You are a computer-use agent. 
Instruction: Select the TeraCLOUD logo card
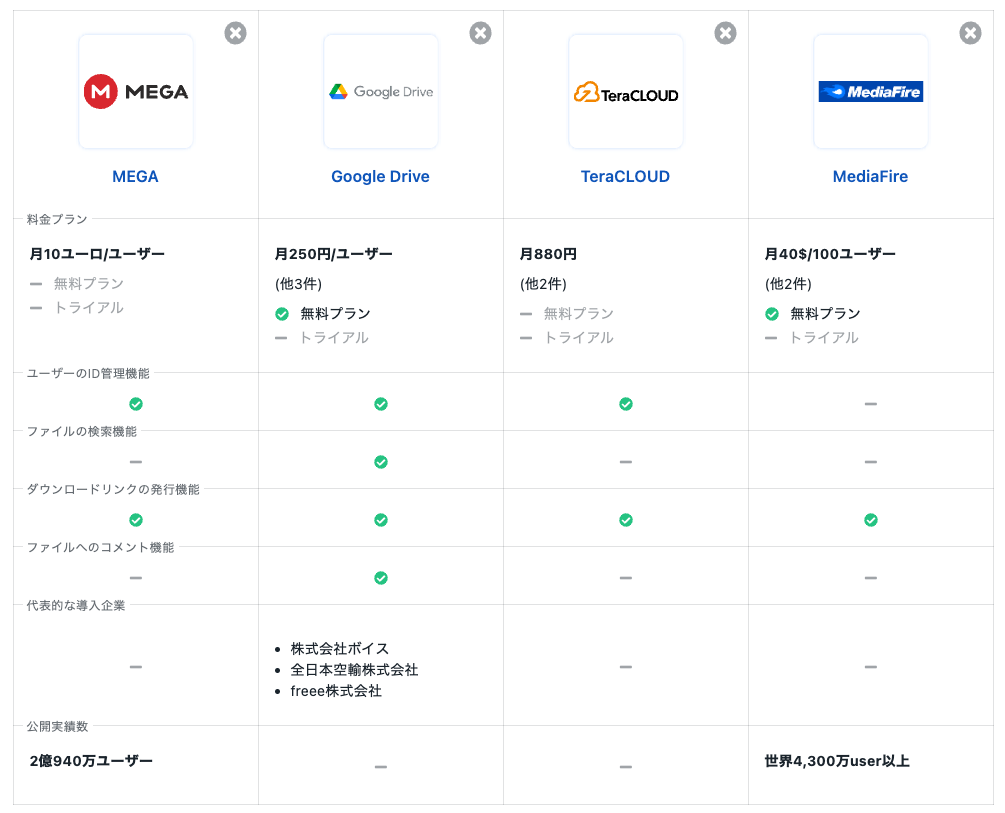(x=626, y=92)
